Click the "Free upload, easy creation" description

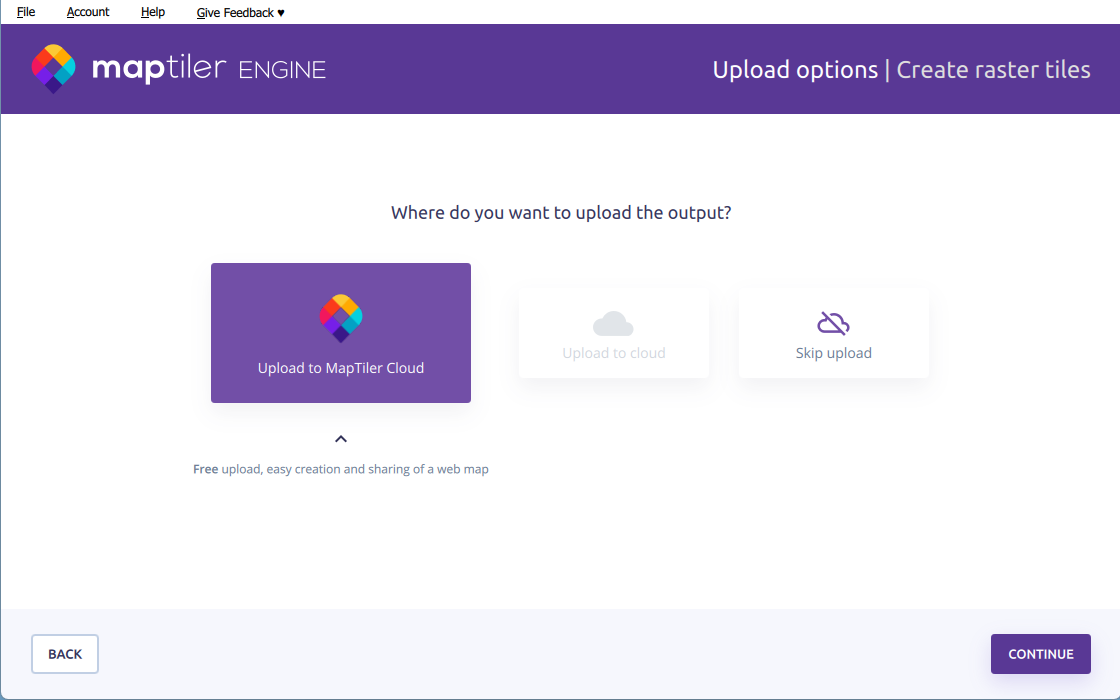coord(341,469)
